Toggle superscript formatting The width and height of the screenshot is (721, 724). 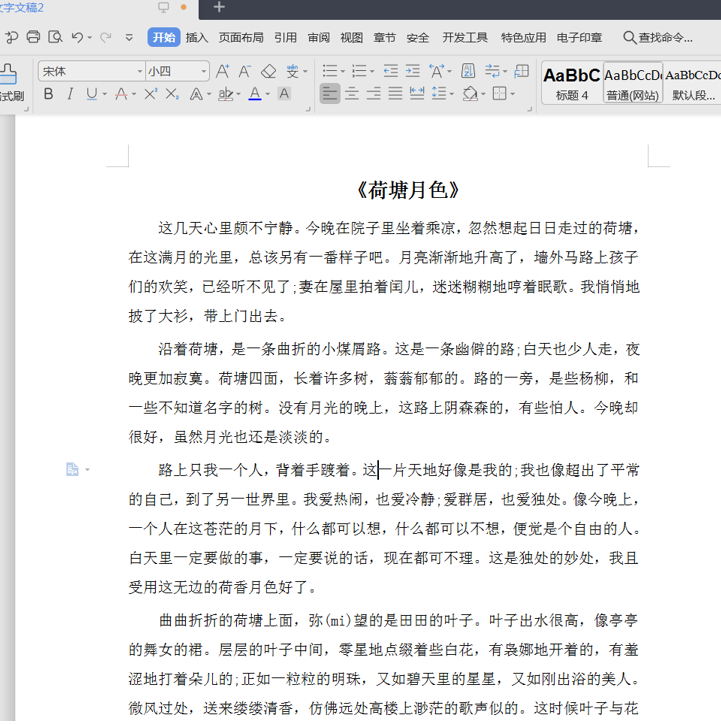click(x=150, y=94)
